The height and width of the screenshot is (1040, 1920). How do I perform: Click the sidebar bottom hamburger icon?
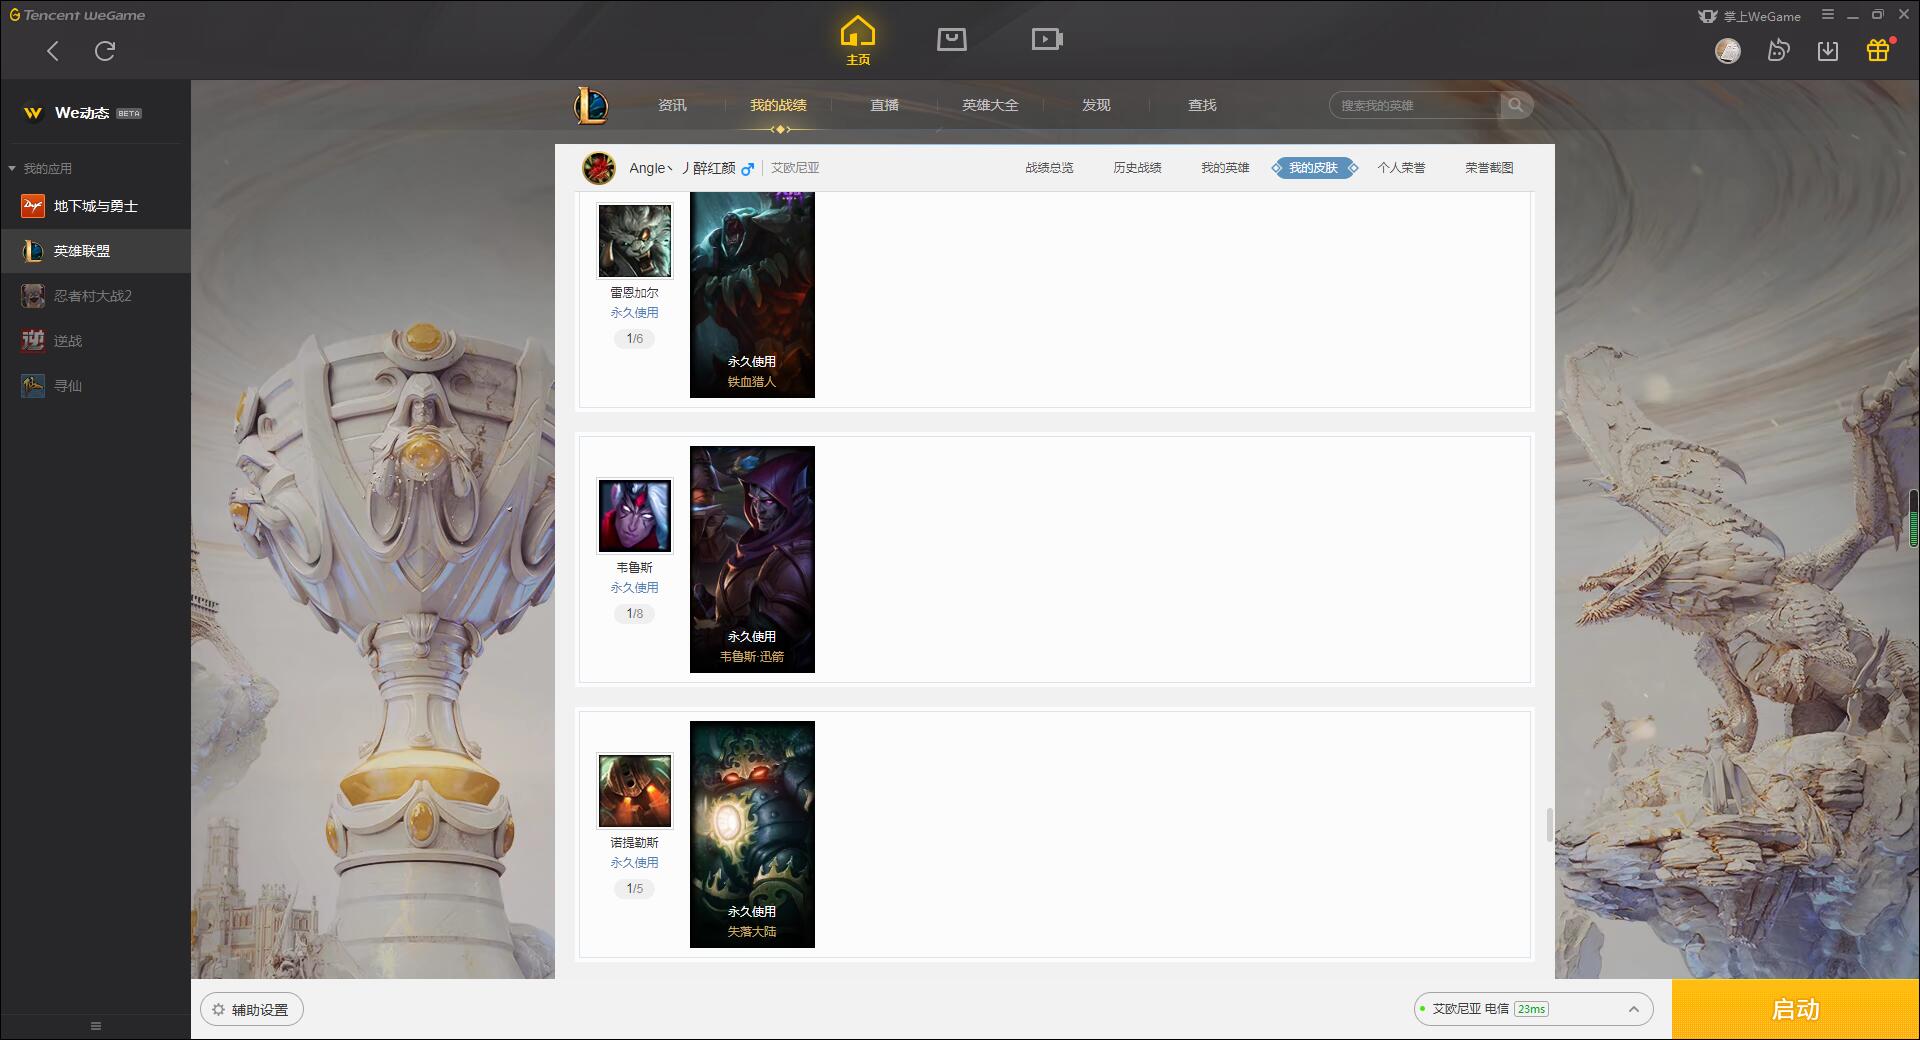pos(96,1026)
